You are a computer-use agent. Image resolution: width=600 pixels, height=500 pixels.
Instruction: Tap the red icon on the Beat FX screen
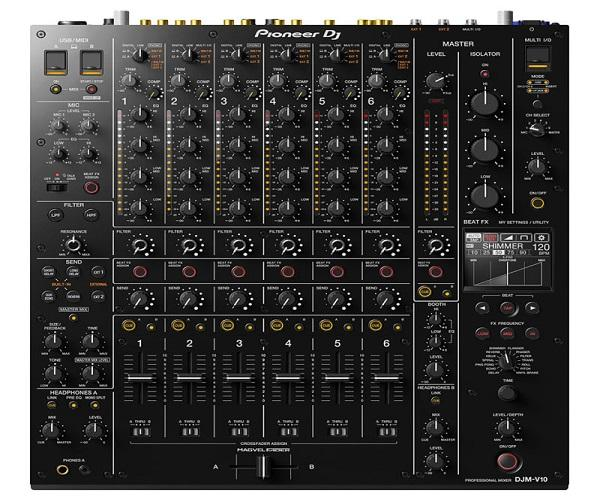point(491,238)
